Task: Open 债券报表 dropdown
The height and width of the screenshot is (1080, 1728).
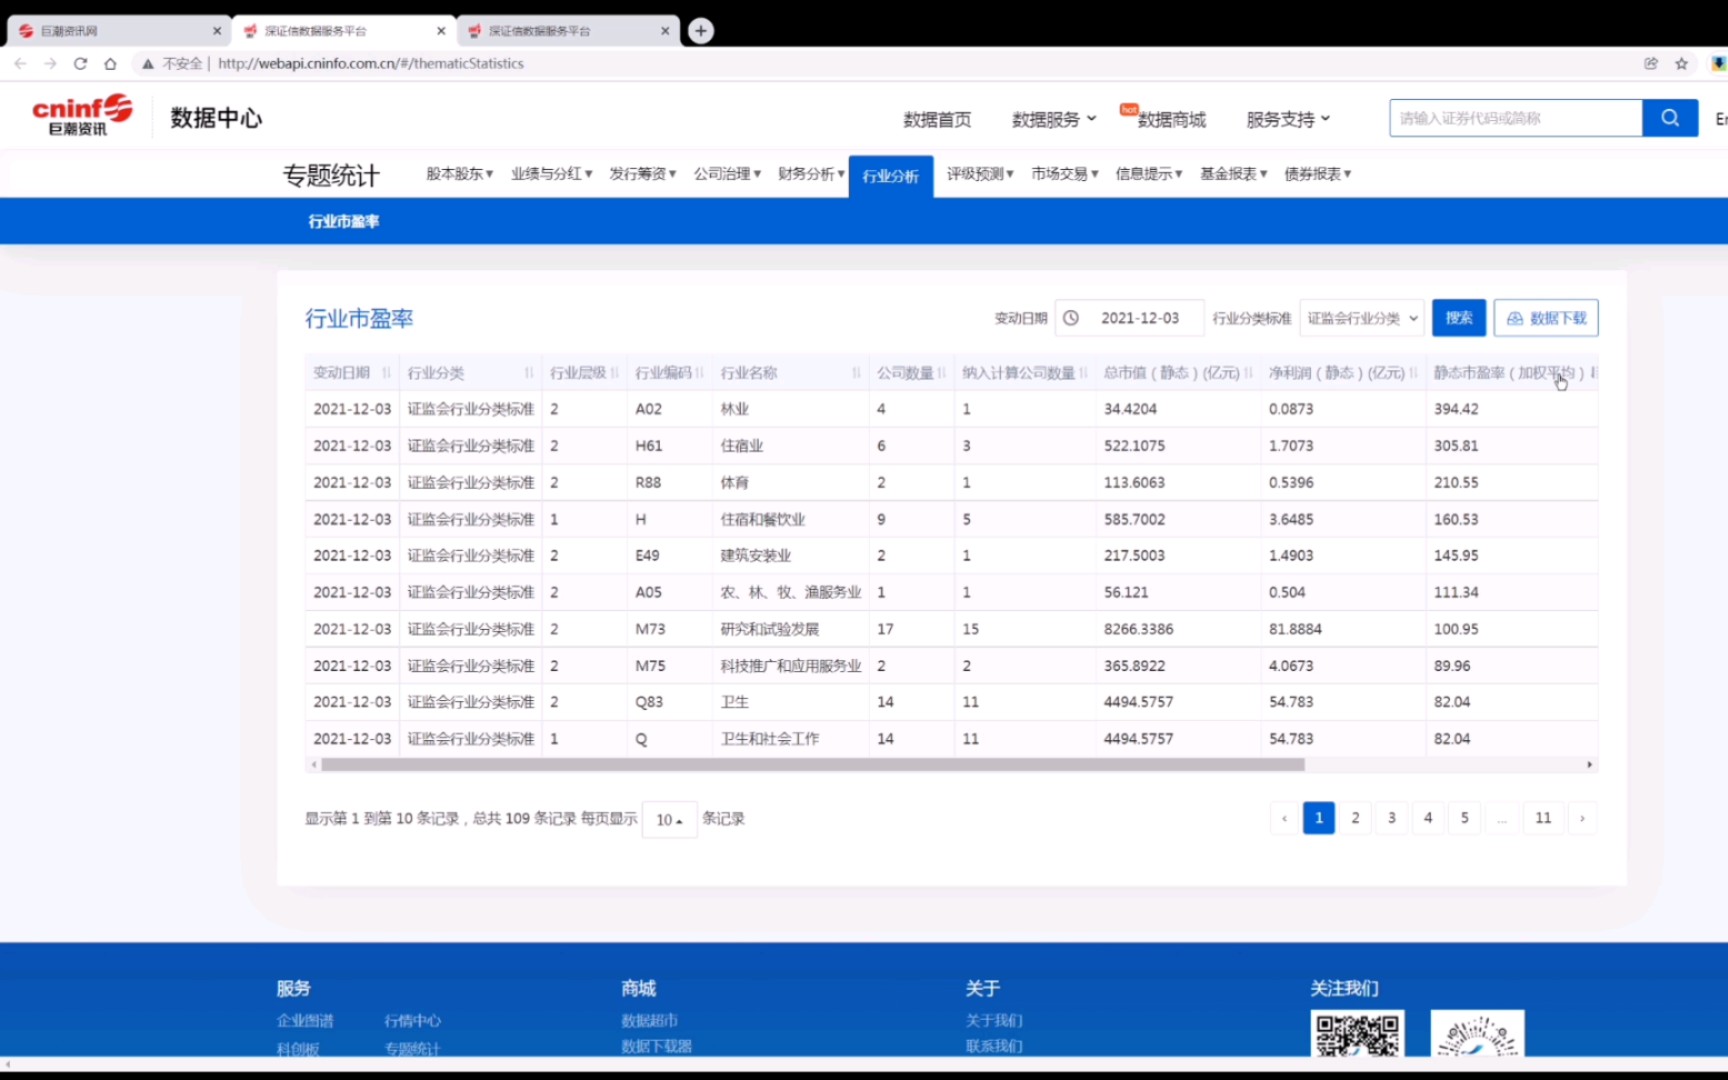Action: point(1317,174)
